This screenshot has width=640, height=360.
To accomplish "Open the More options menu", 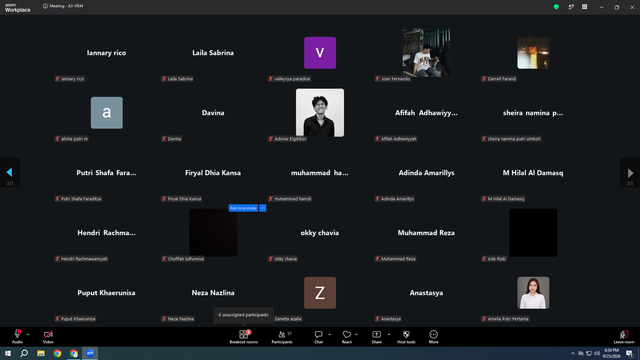I will [x=433, y=337].
